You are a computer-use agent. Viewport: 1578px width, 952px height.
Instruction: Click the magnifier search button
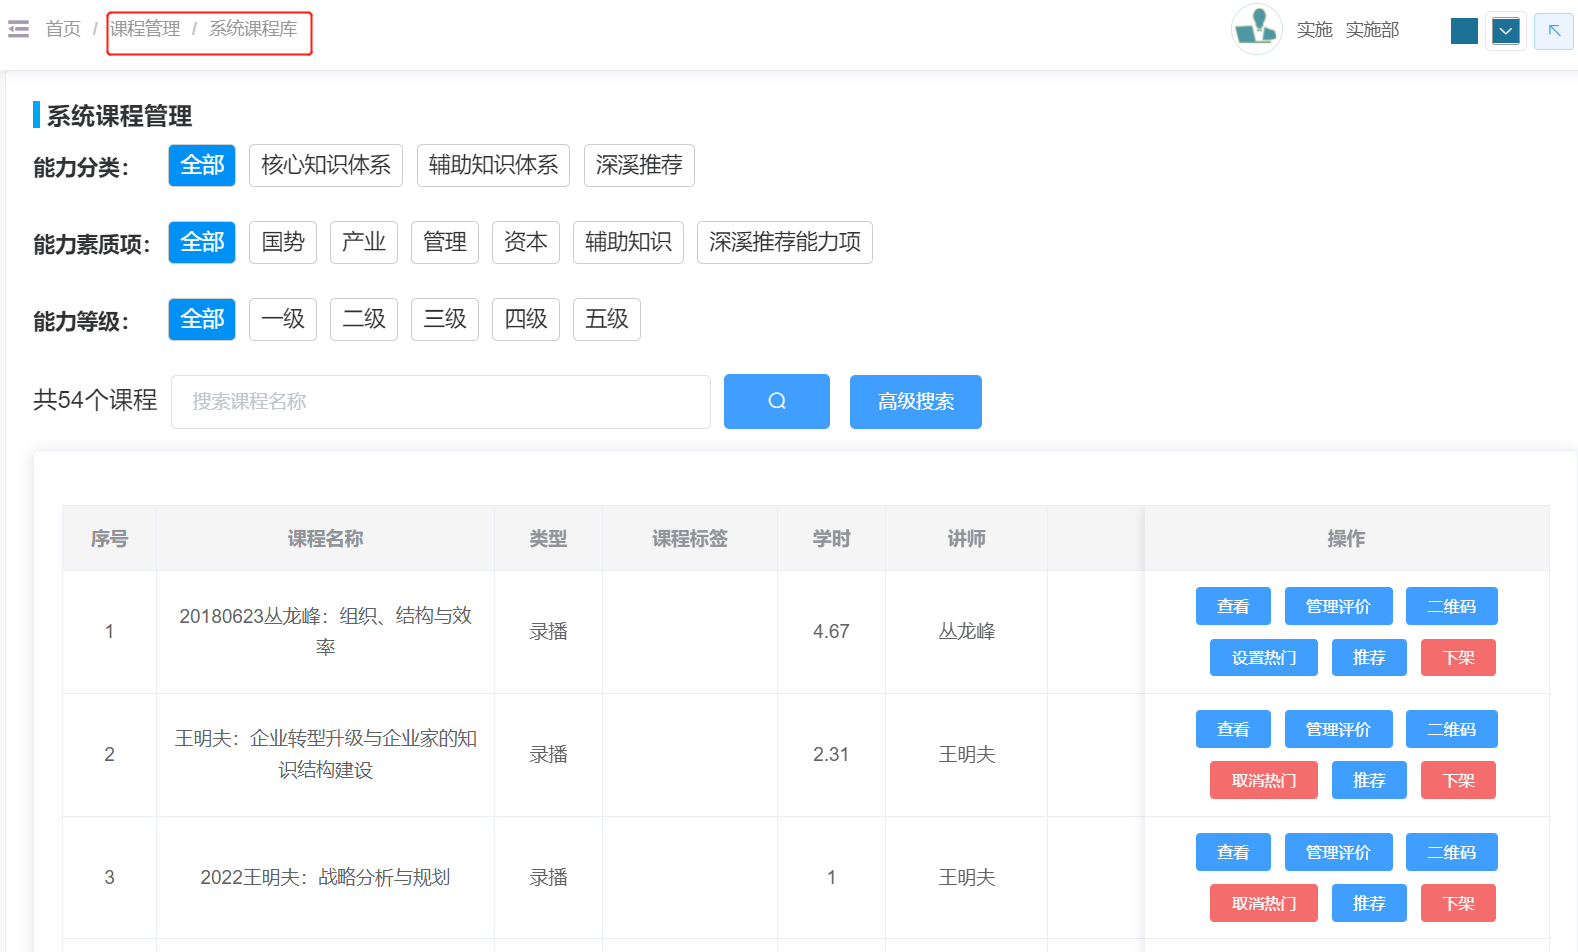tap(776, 401)
